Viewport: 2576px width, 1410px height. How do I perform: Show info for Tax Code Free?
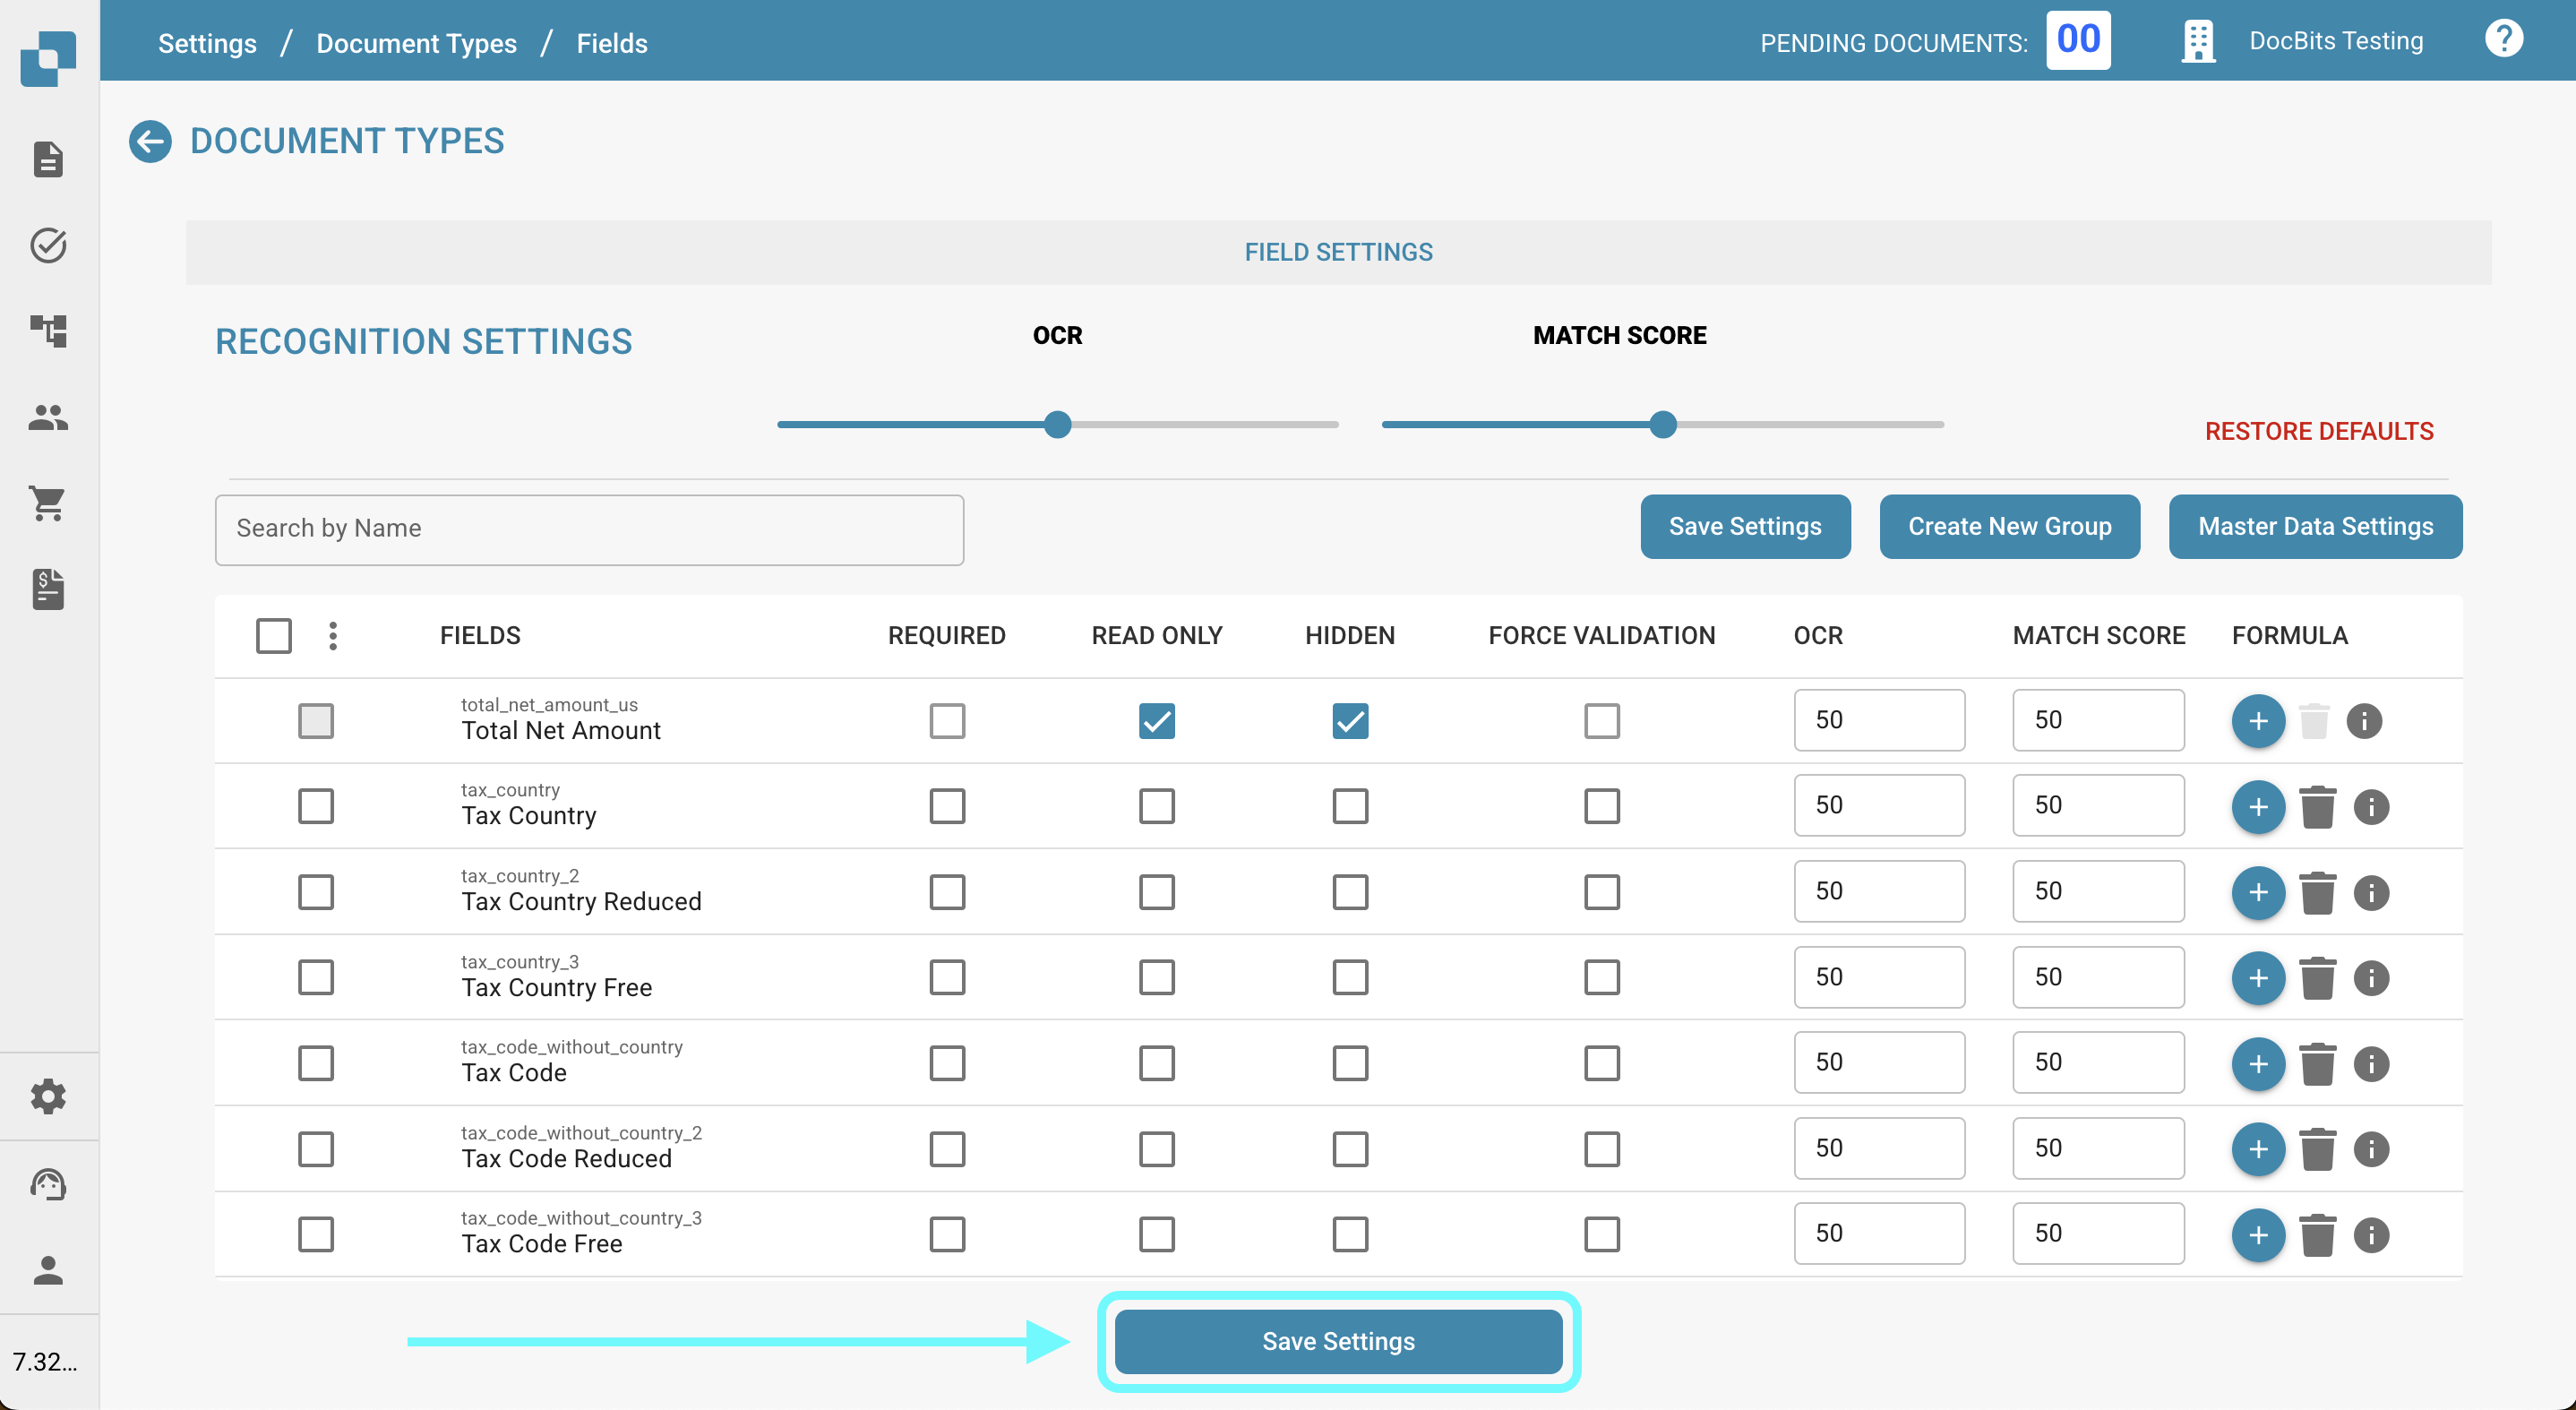pyautogui.click(x=2370, y=1235)
